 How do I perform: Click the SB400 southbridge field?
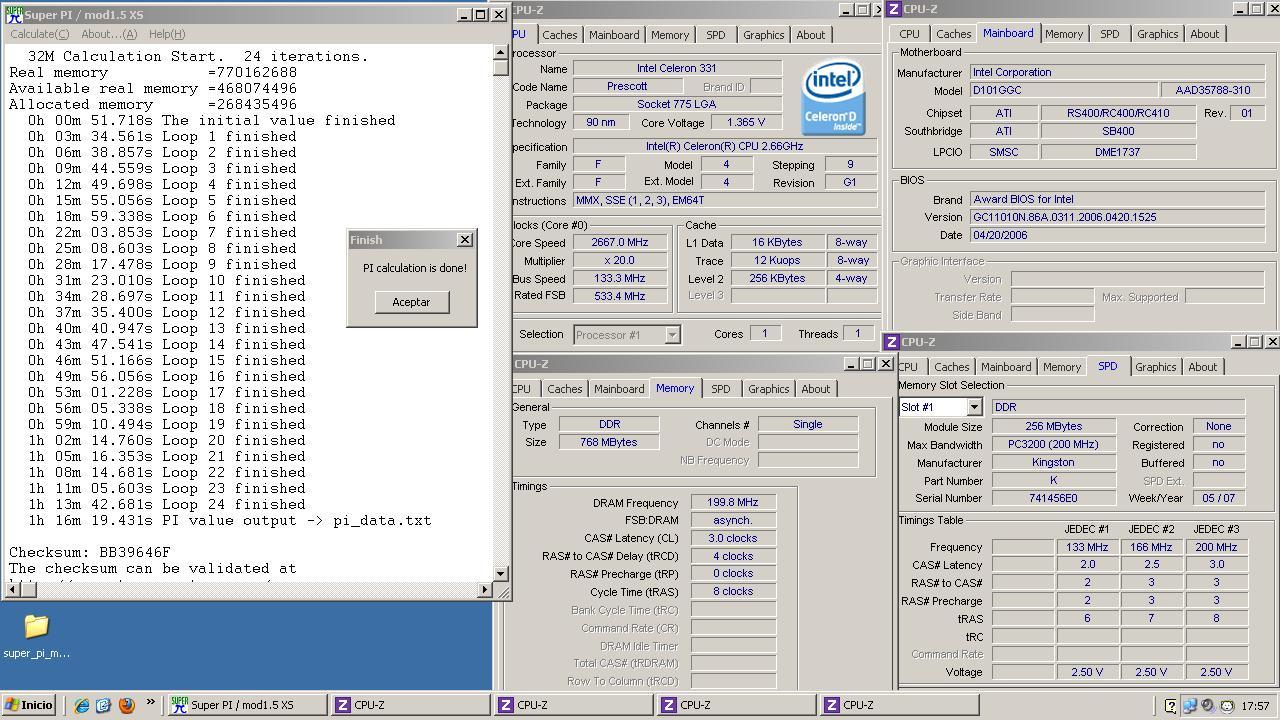point(1118,131)
